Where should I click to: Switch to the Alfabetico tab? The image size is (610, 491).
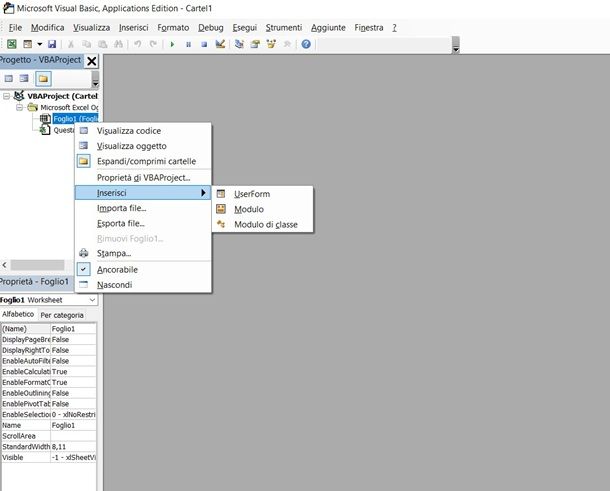(x=18, y=314)
